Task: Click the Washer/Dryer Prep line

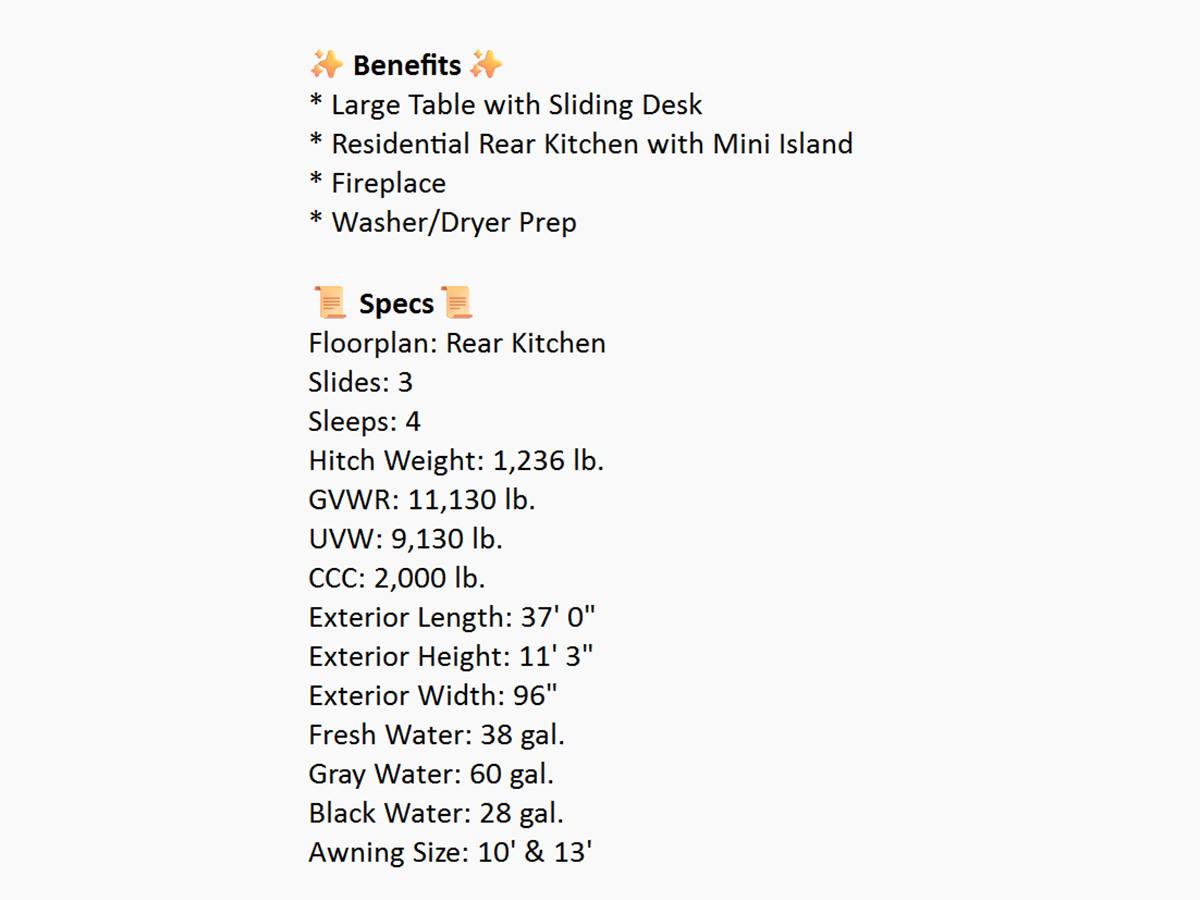Action: coord(443,222)
